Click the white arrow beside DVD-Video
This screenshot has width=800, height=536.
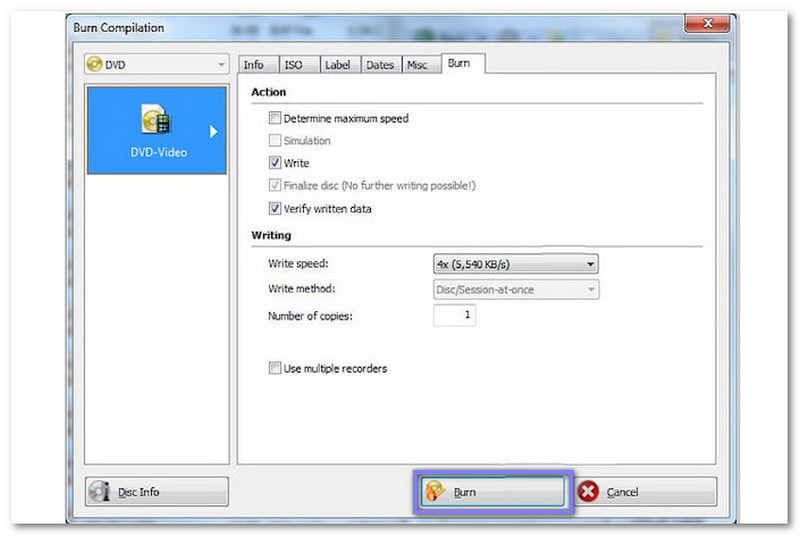213,132
